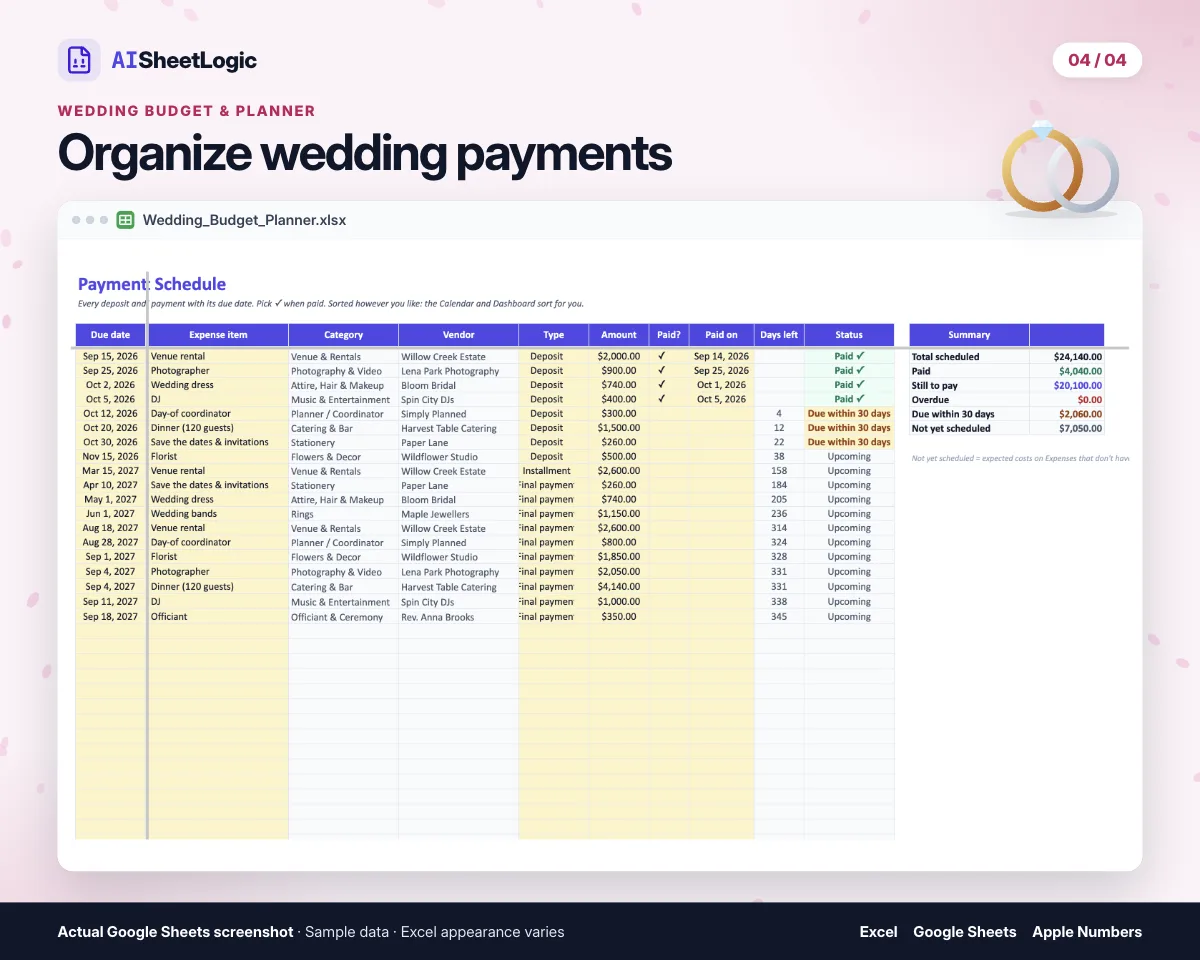Image resolution: width=1200 pixels, height=960 pixels.
Task: Click the $24,140.00 total scheduled value
Action: pyautogui.click(x=1078, y=356)
